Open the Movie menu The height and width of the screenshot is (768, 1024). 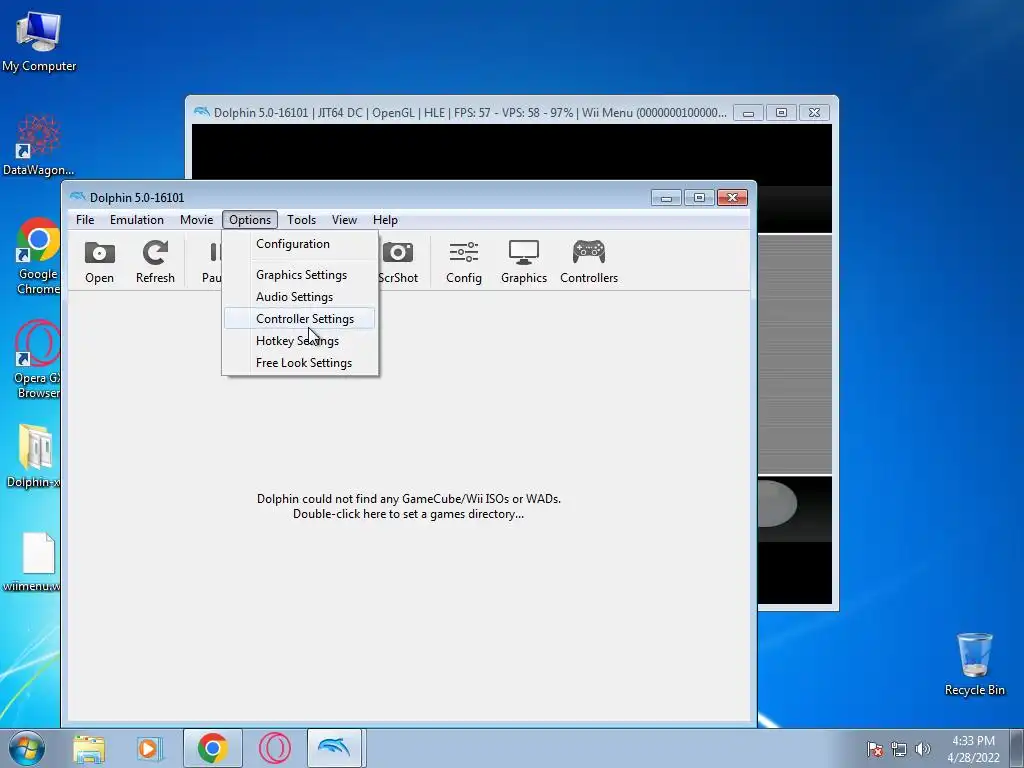click(197, 220)
